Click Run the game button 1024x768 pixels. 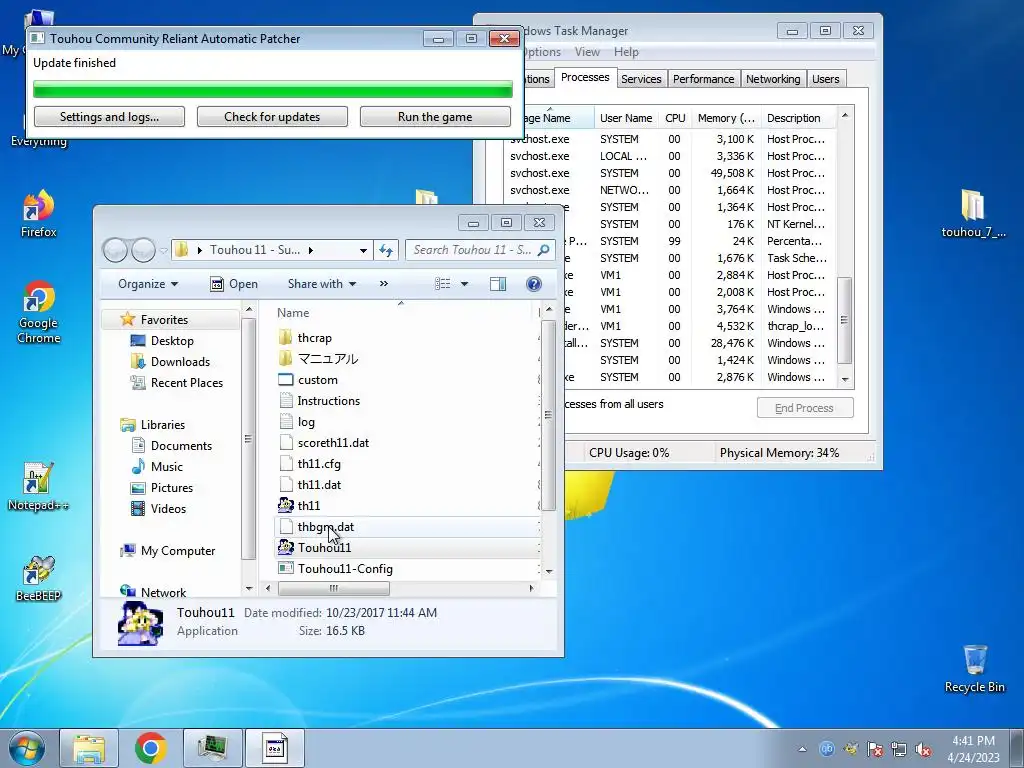435,117
